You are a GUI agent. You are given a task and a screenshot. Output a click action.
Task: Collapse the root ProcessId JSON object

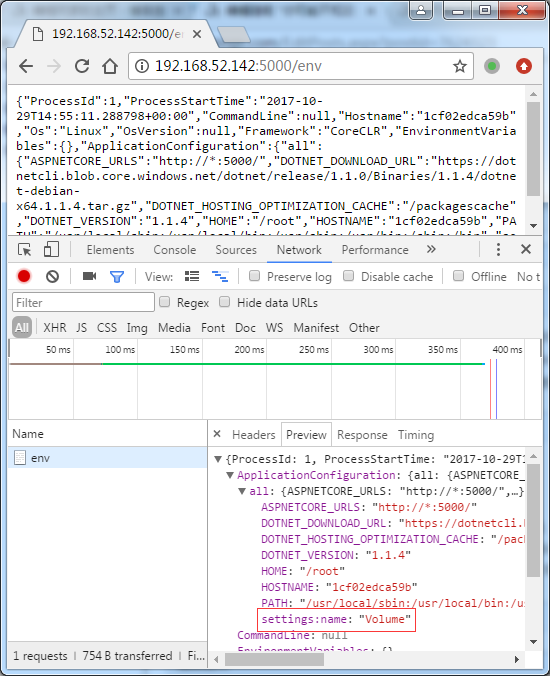coord(218,459)
